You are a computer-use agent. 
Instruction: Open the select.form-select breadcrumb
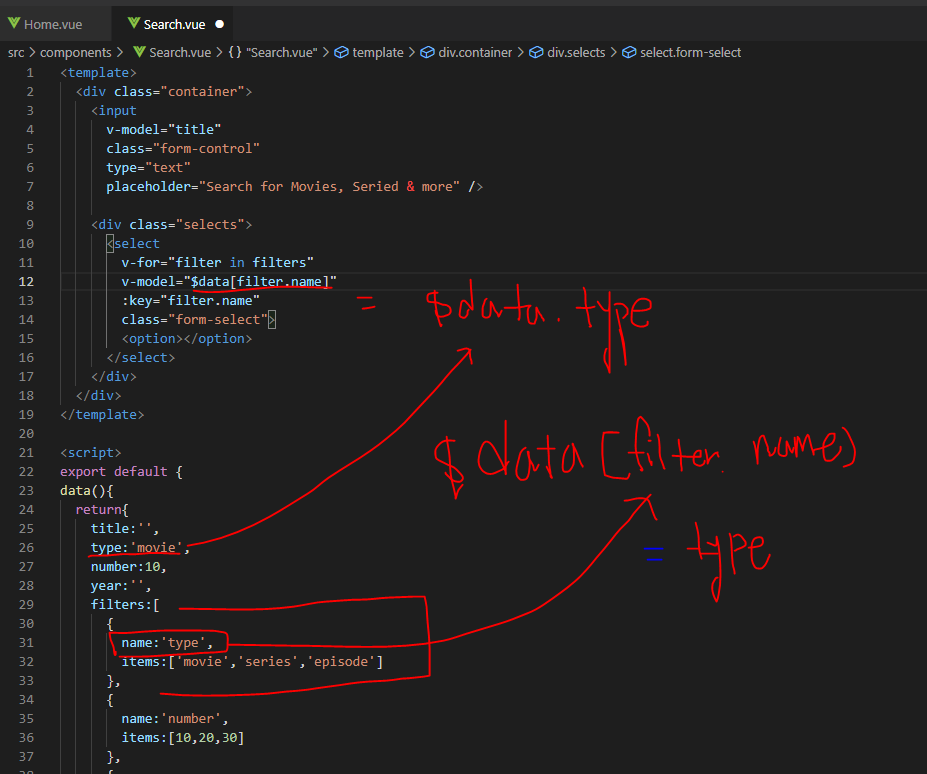690,53
